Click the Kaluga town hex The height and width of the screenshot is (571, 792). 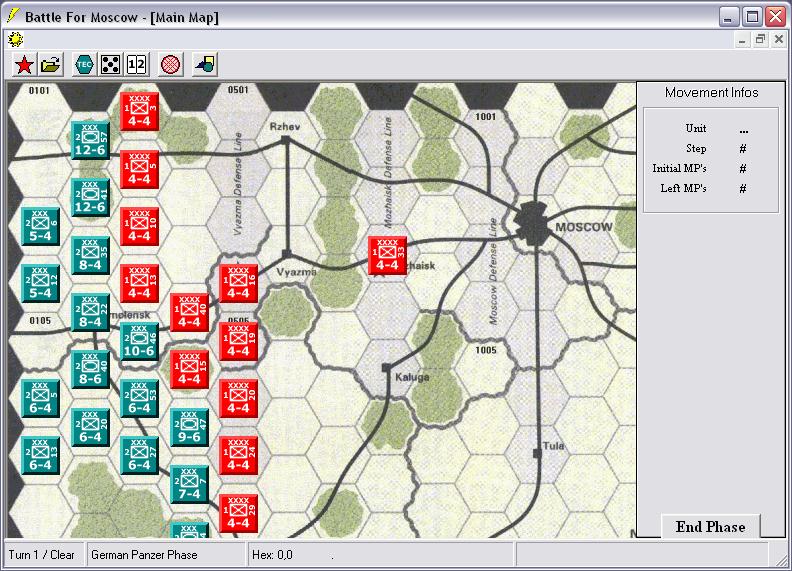(388, 369)
